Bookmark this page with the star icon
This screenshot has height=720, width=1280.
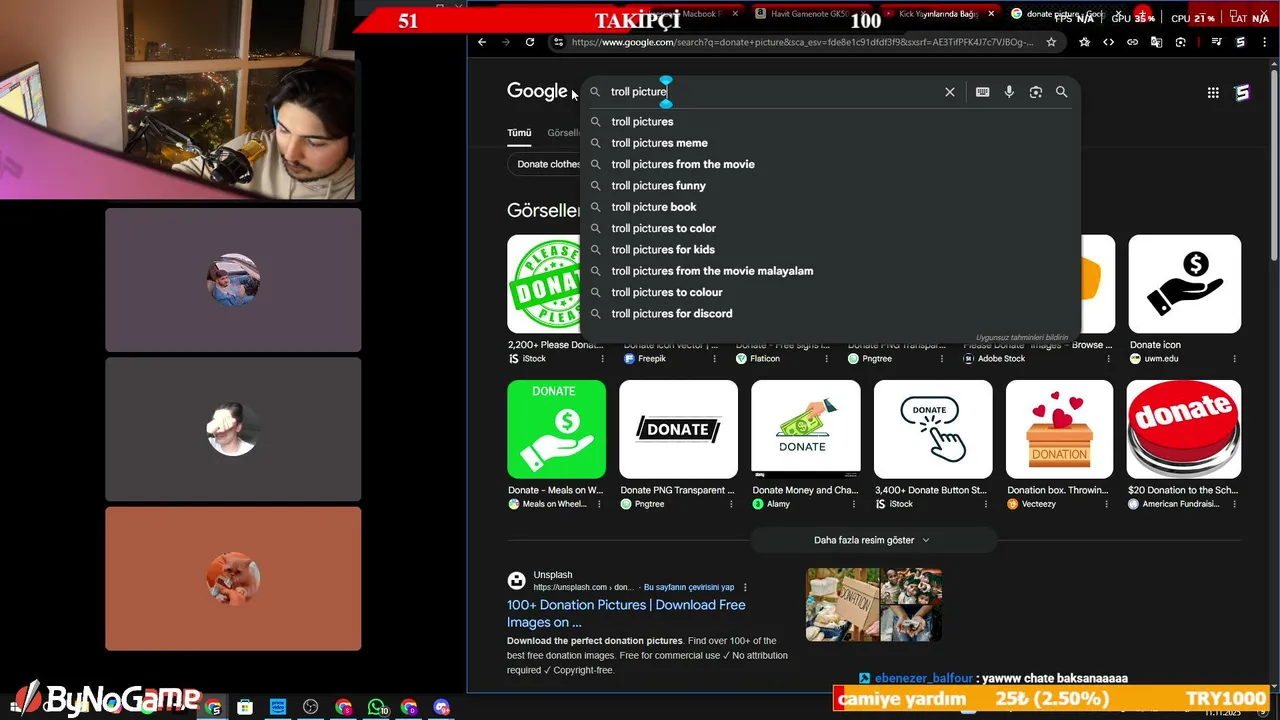pyautogui.click(x=1051, y=42)
